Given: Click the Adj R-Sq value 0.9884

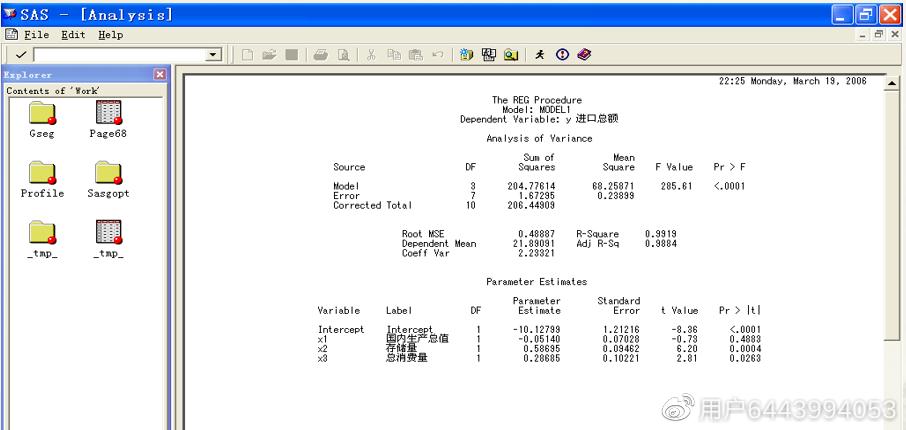Looking at the screenshot, I should [660, 243].
